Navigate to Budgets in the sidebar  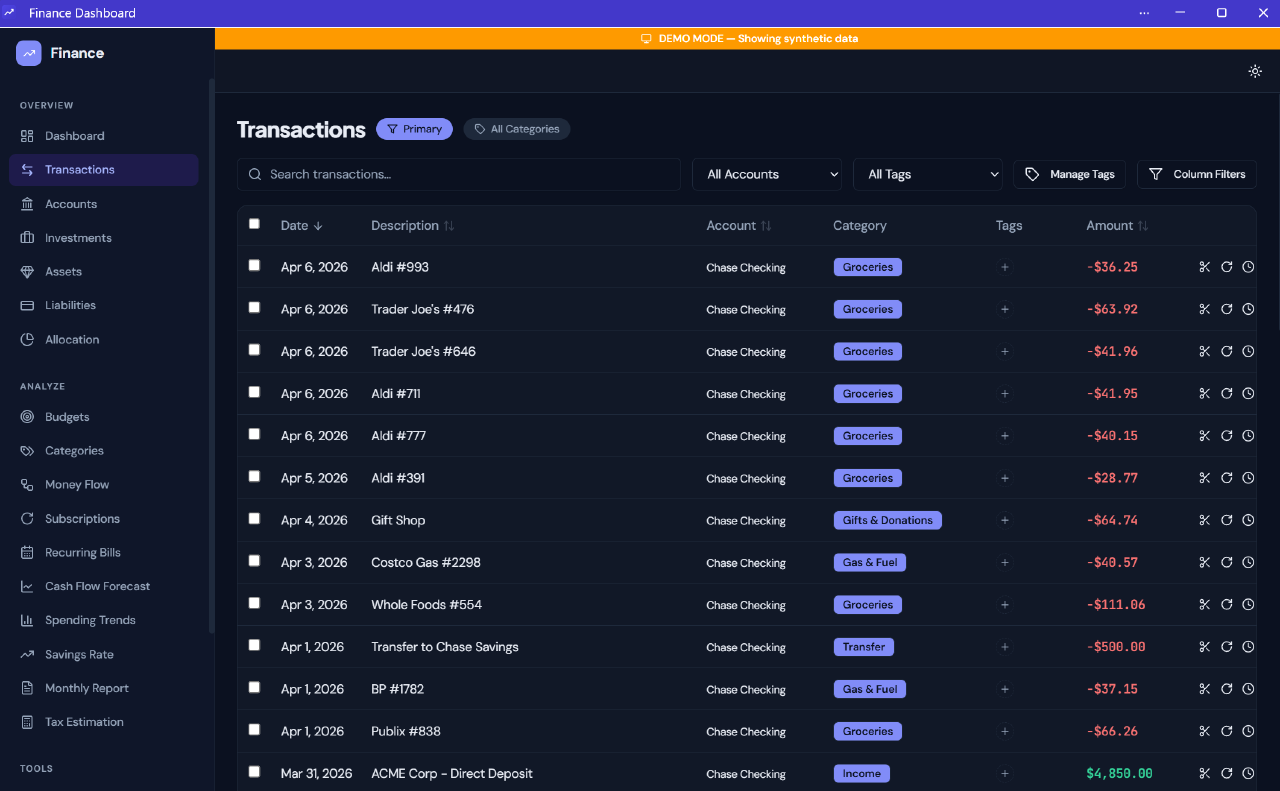tap(66, 417)
